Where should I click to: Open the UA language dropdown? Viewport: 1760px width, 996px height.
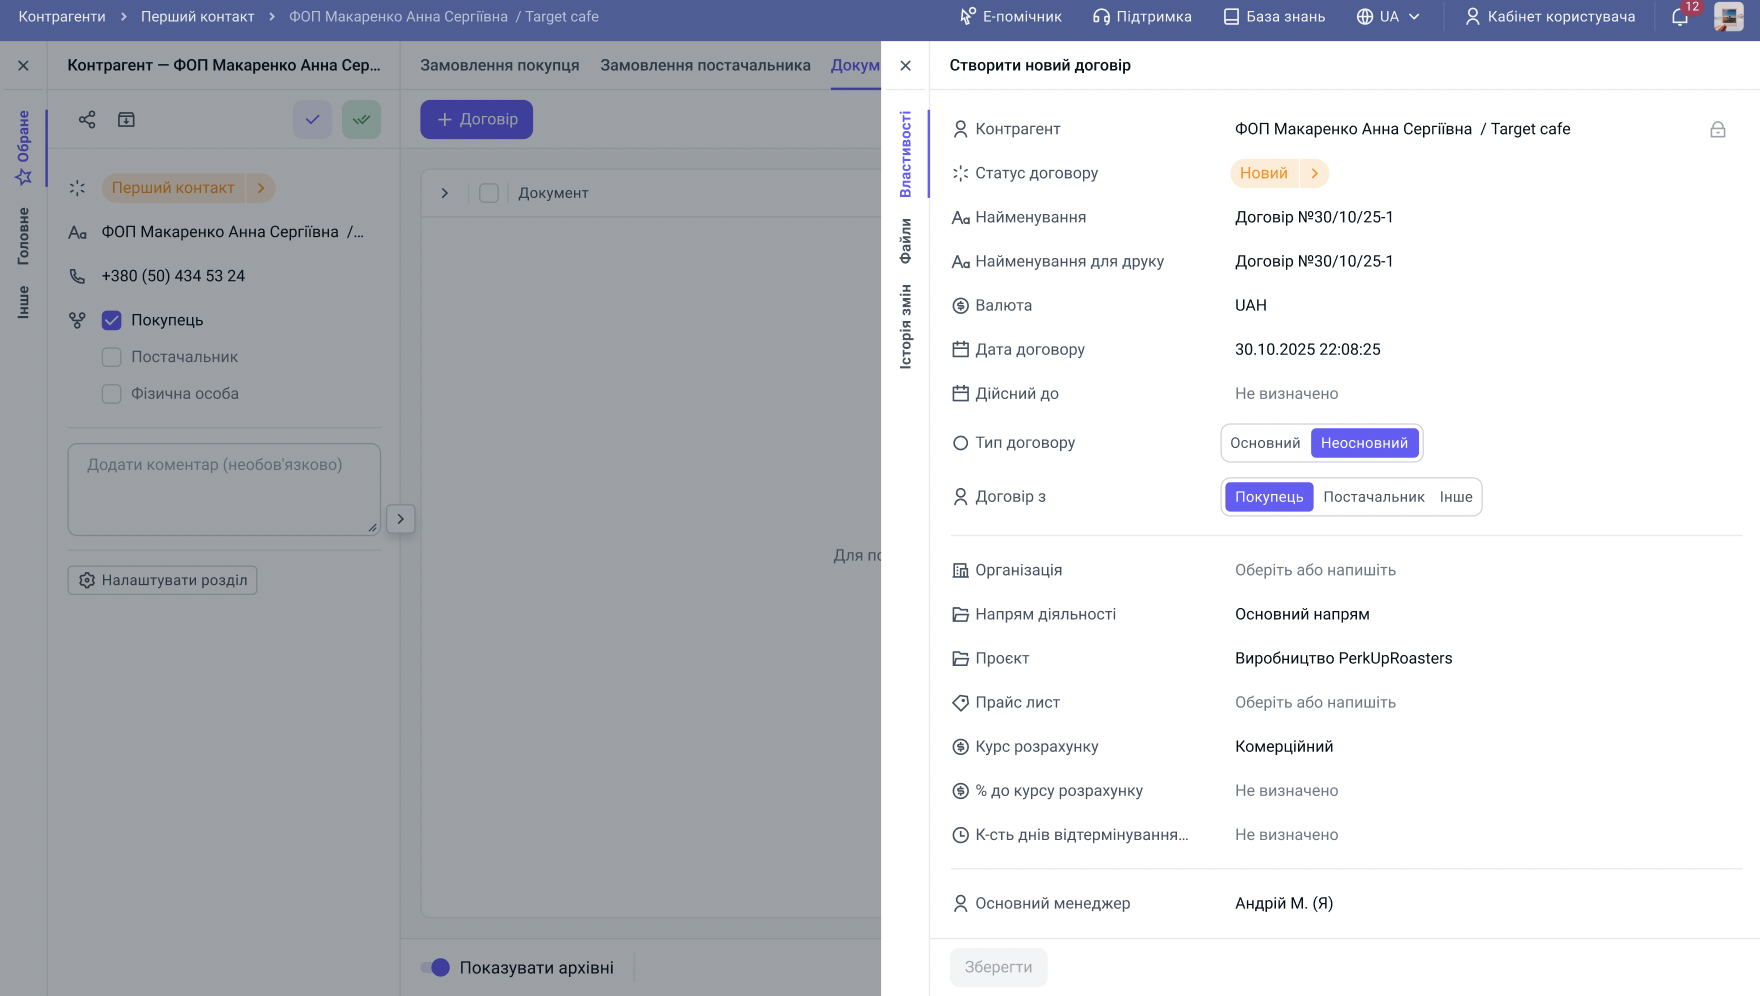point(1388,17)
